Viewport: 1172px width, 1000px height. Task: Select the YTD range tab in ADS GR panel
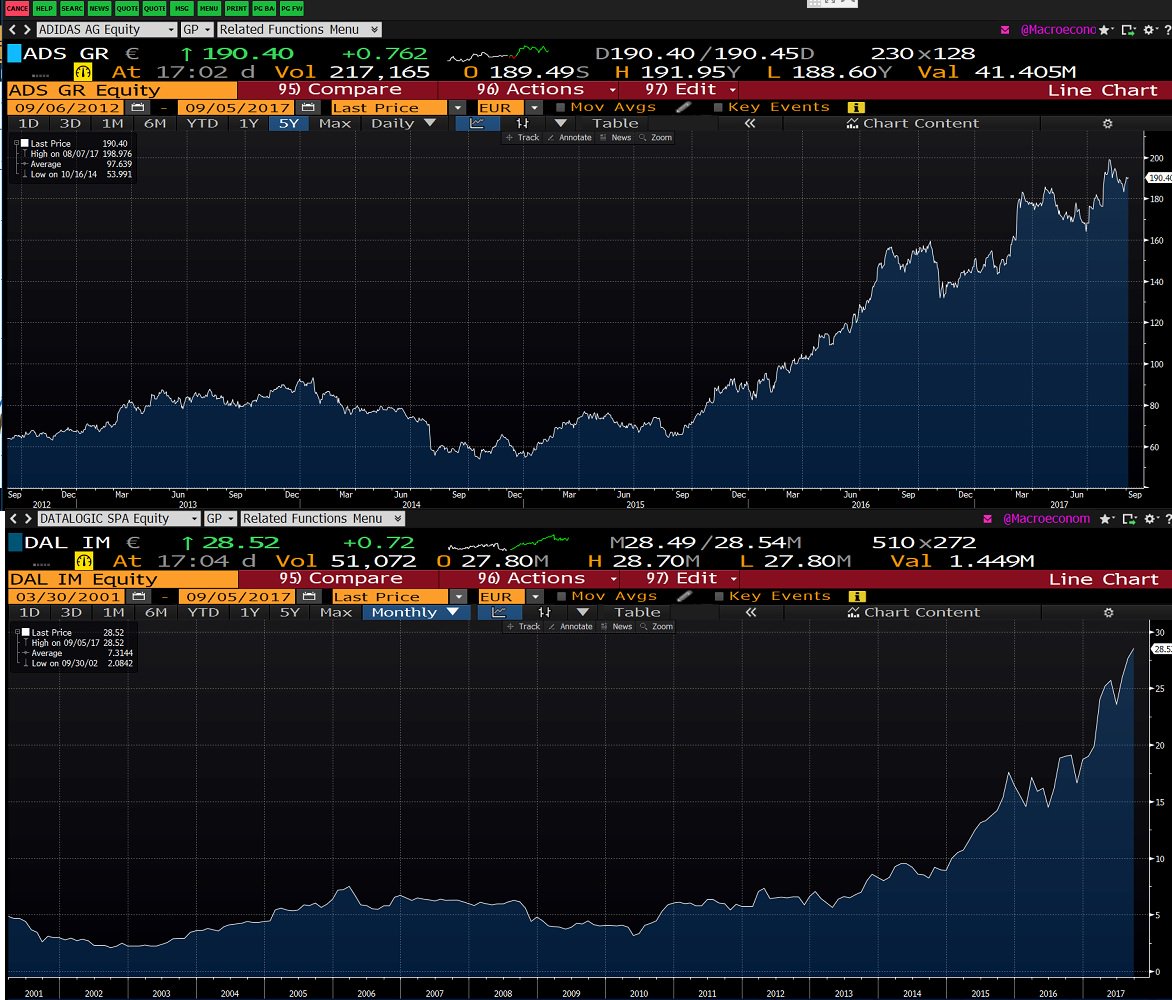point(203,123)
